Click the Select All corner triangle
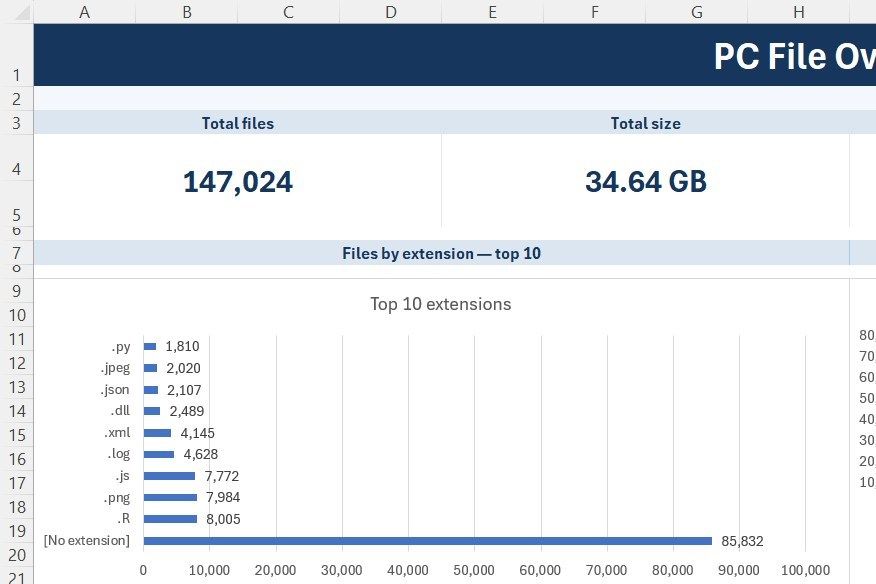The width and height of the screenshot is (876, 584). tap(21, 12)
